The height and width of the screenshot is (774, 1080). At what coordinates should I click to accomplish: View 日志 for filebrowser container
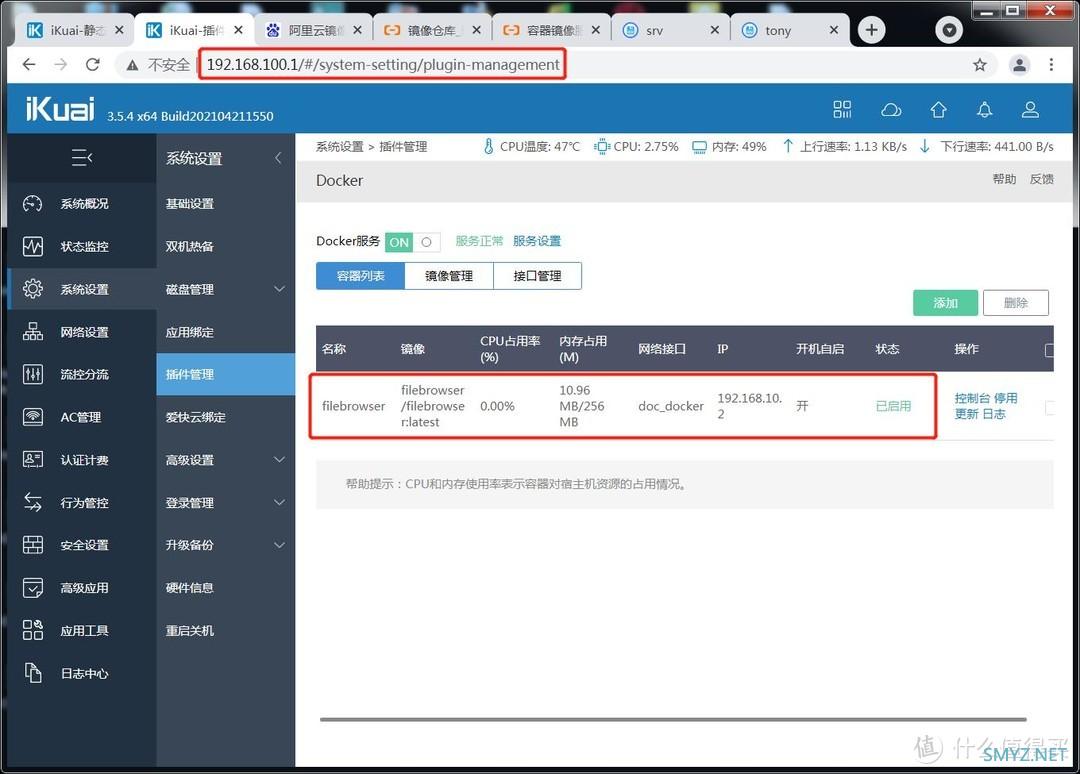click(994, 414)
